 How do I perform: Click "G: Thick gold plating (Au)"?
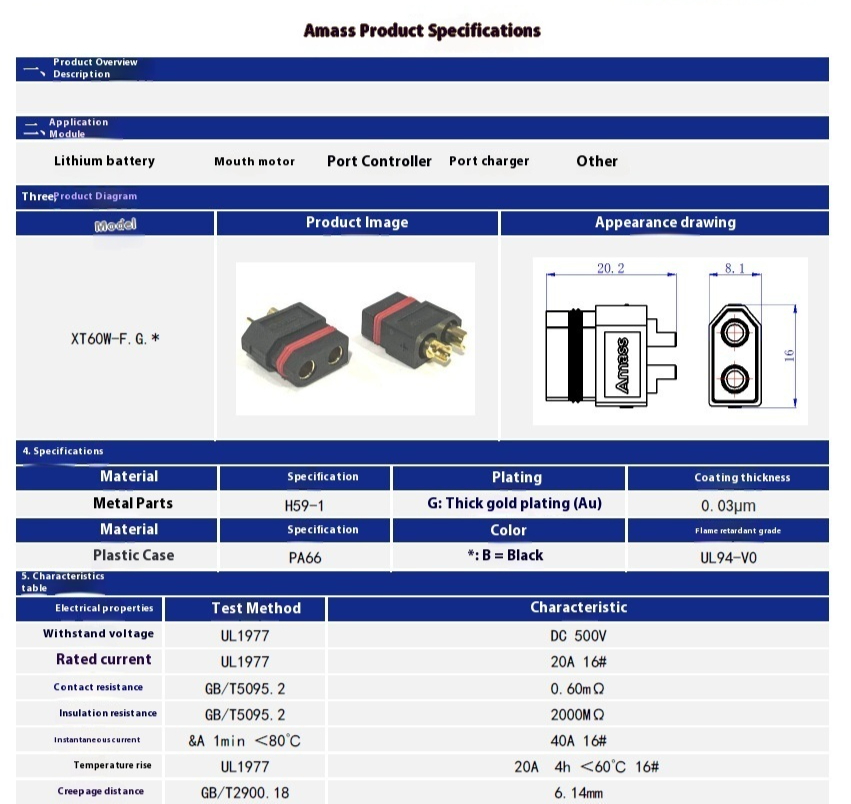(x=515, y=504)
